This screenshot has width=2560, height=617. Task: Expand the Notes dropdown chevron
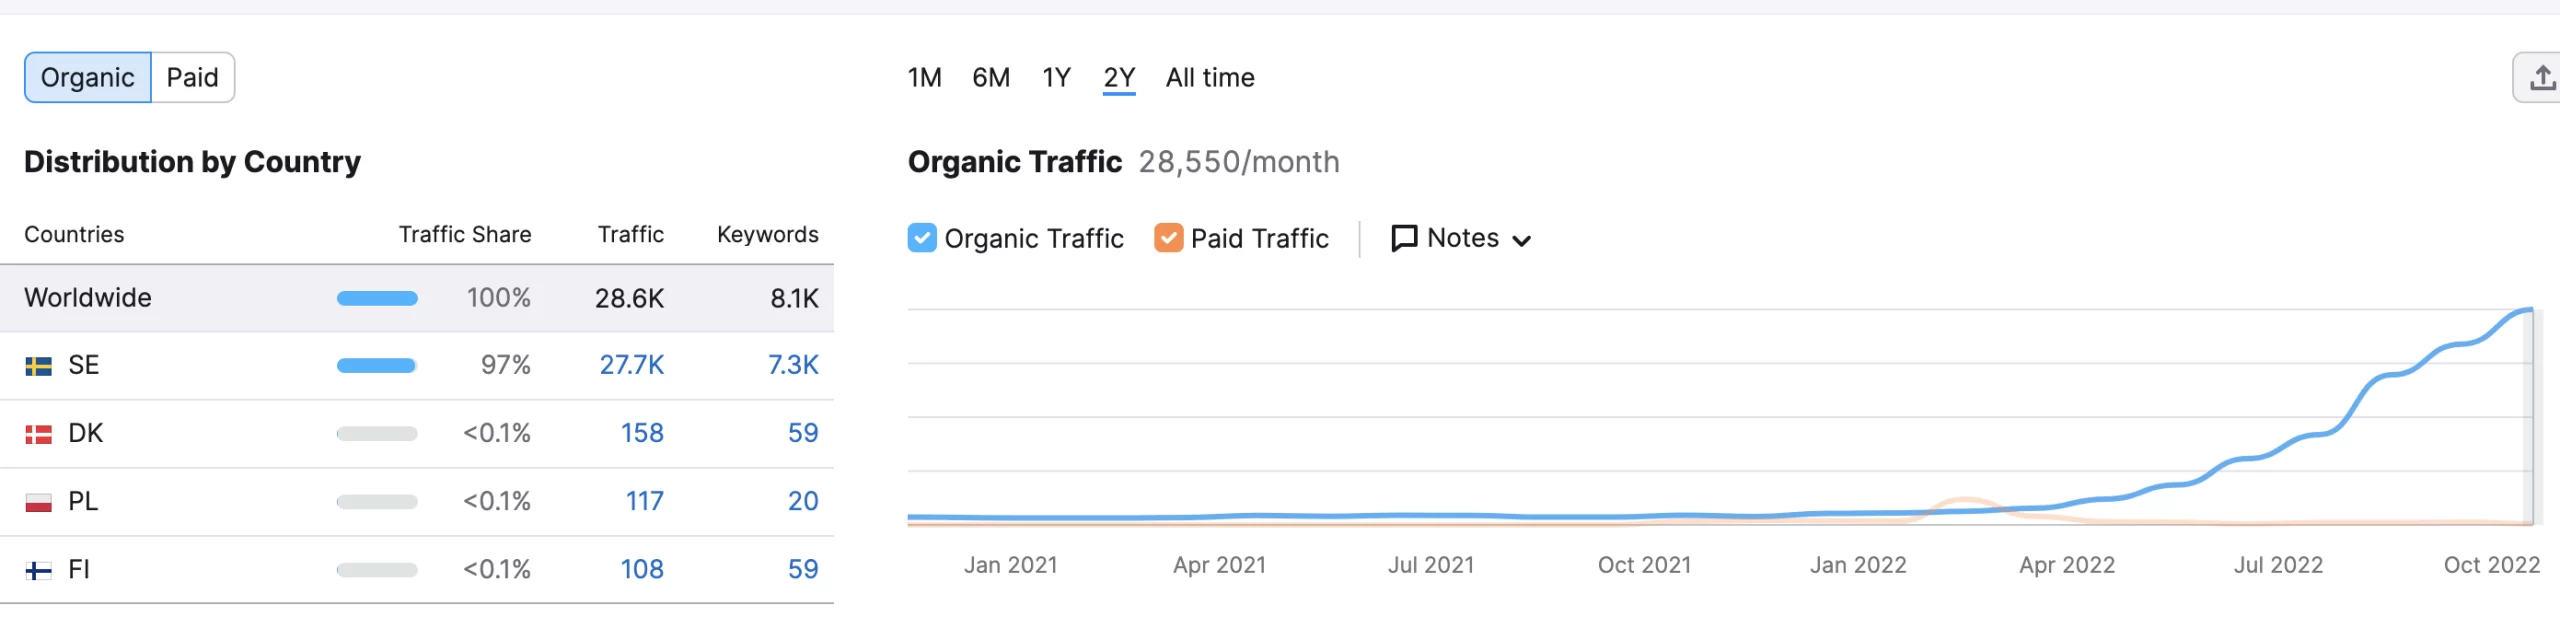pos(1522,241)
